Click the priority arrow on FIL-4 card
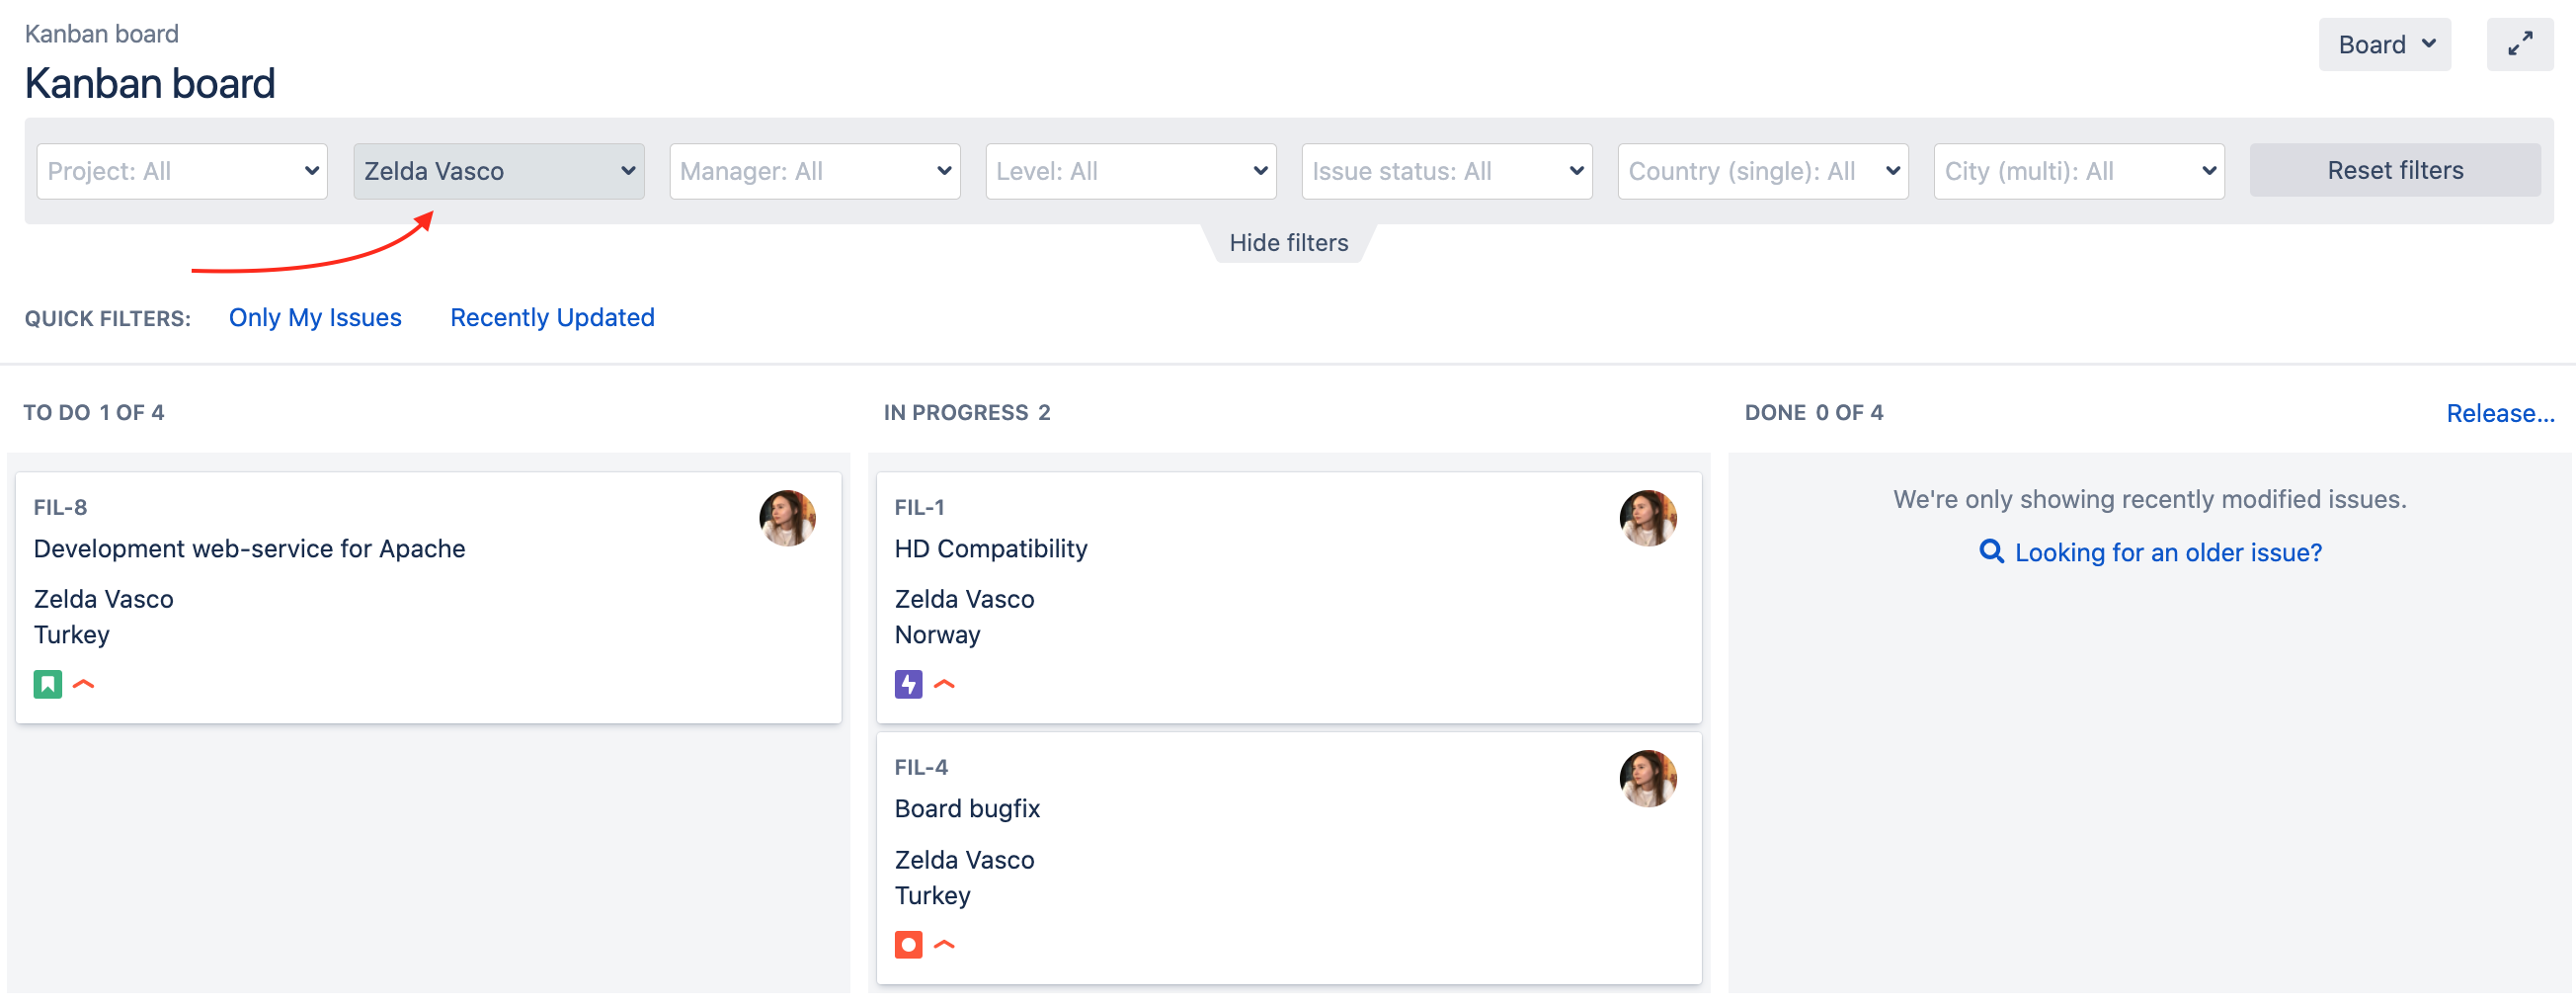The height and width of the screenshot is (1006, 2576). 944,944
